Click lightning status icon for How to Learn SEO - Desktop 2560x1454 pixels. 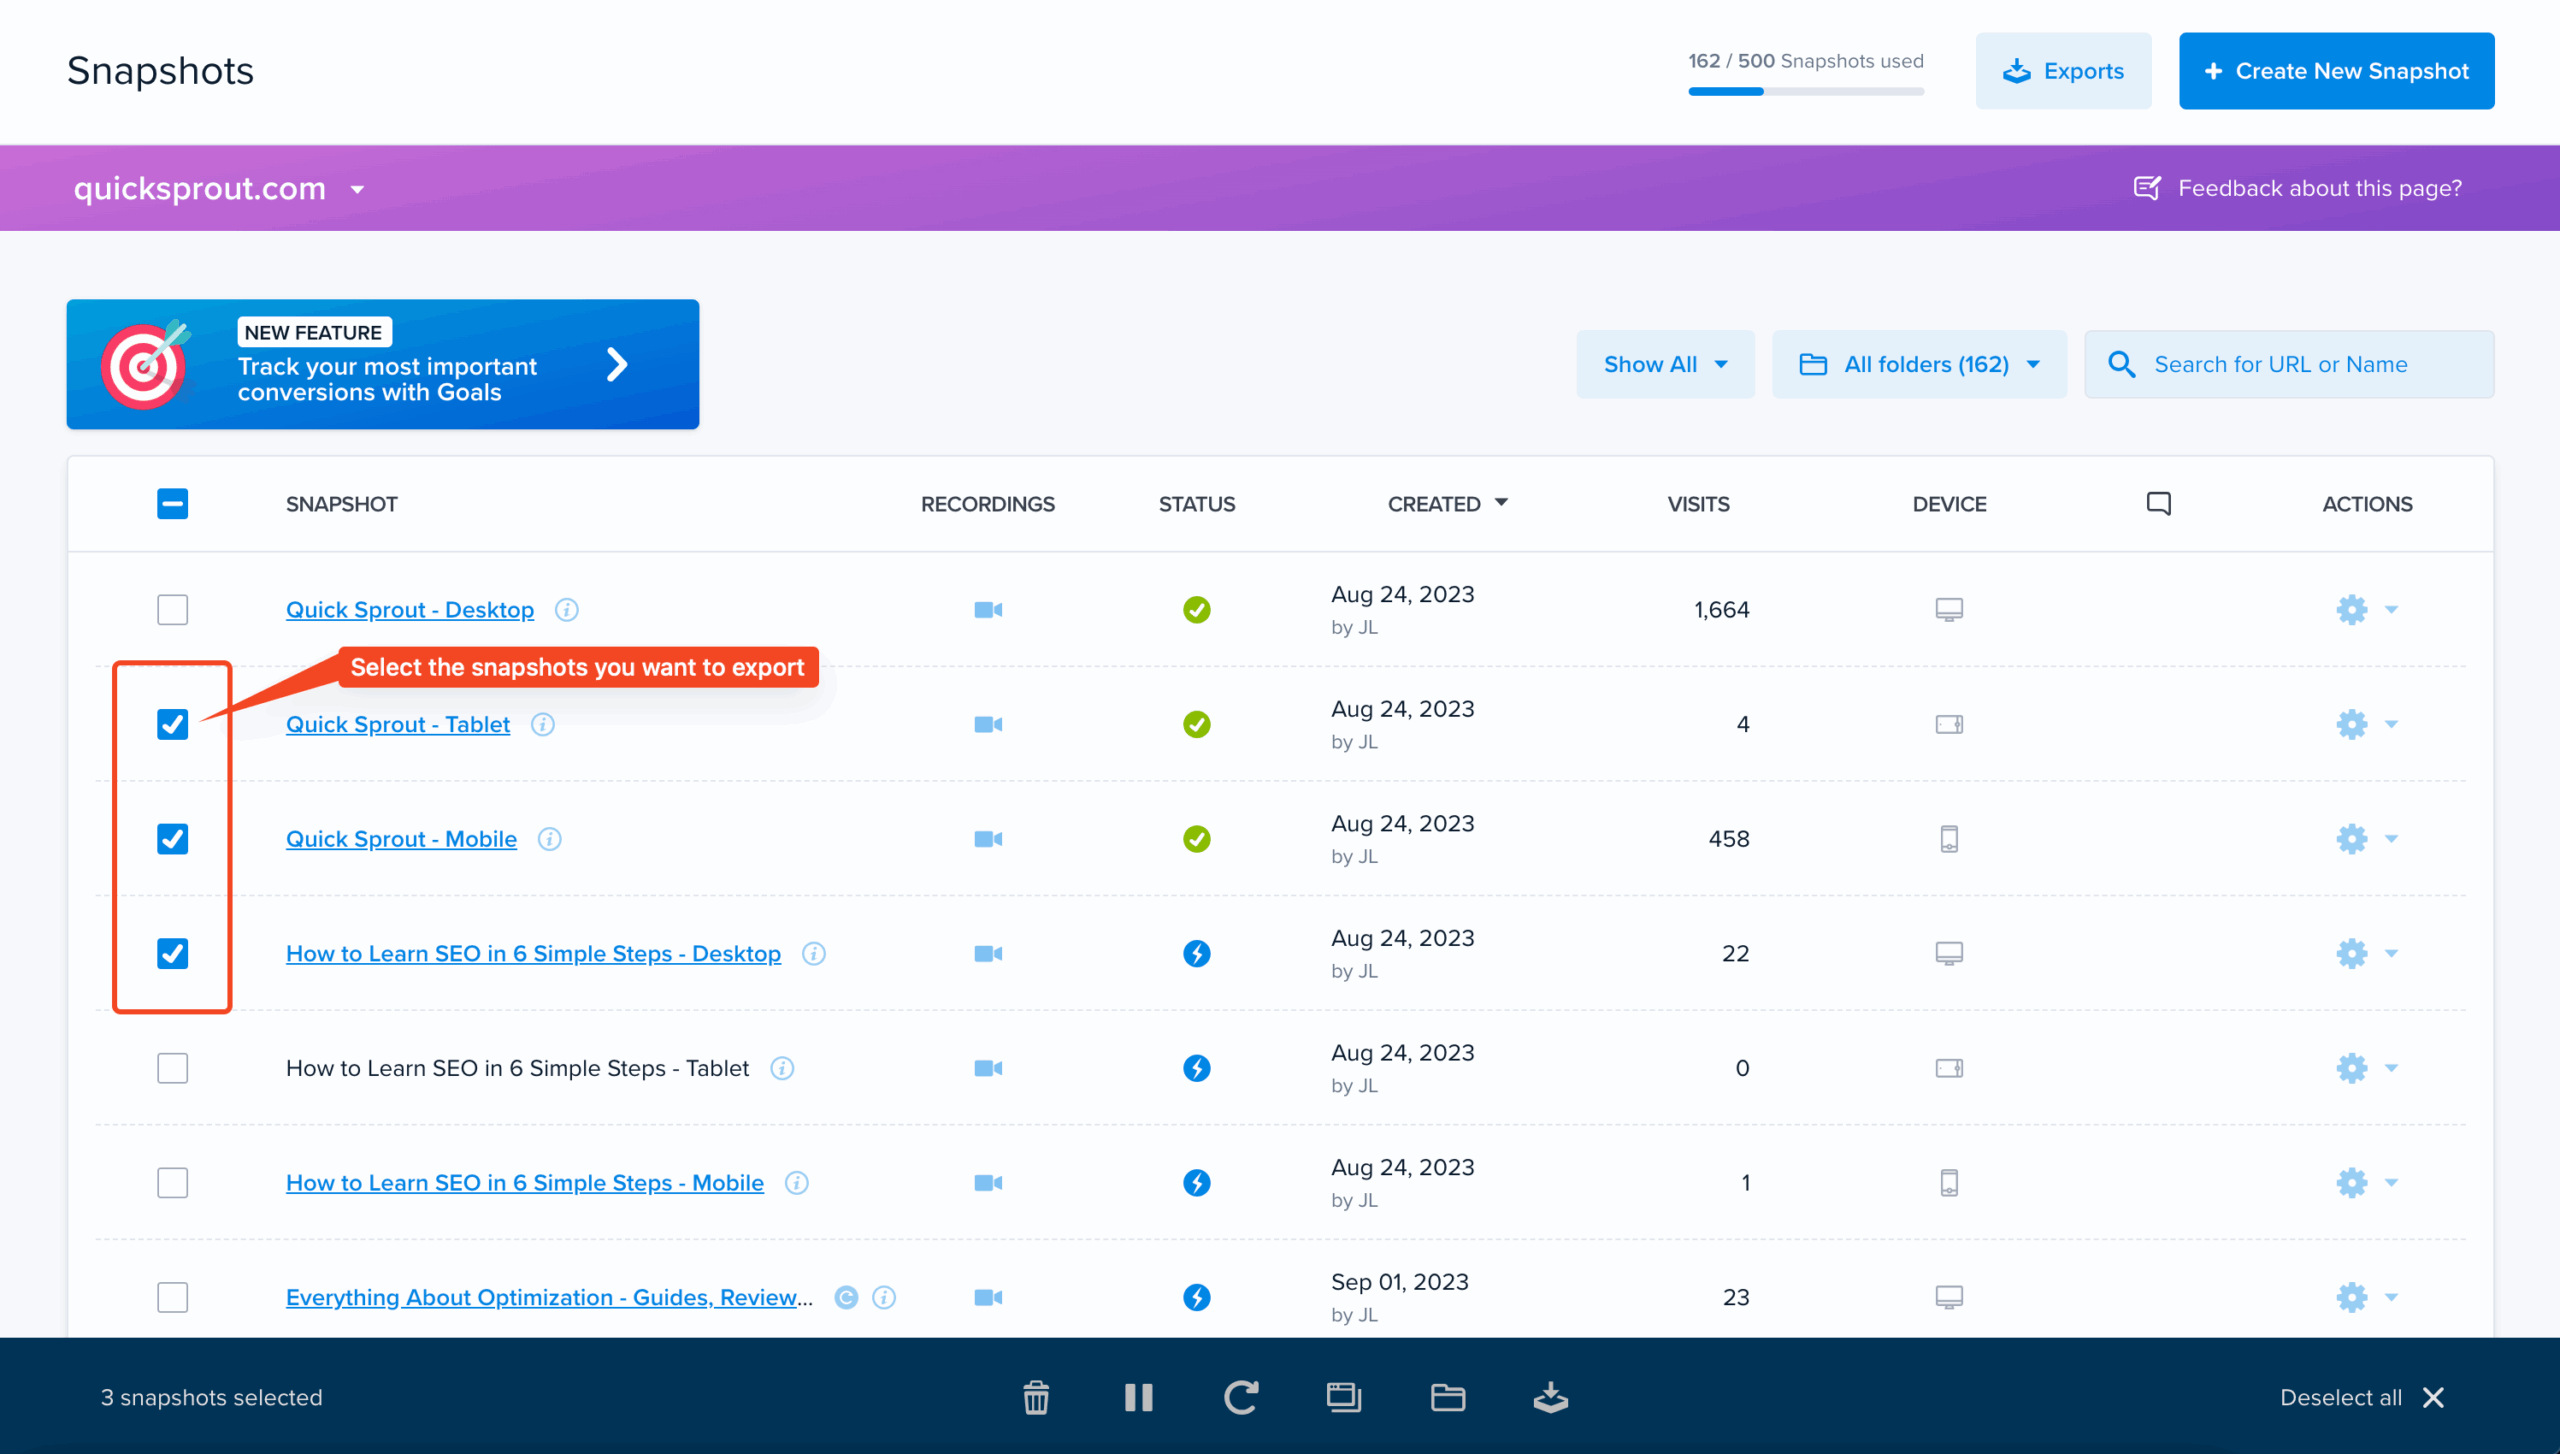point(1196,953)
